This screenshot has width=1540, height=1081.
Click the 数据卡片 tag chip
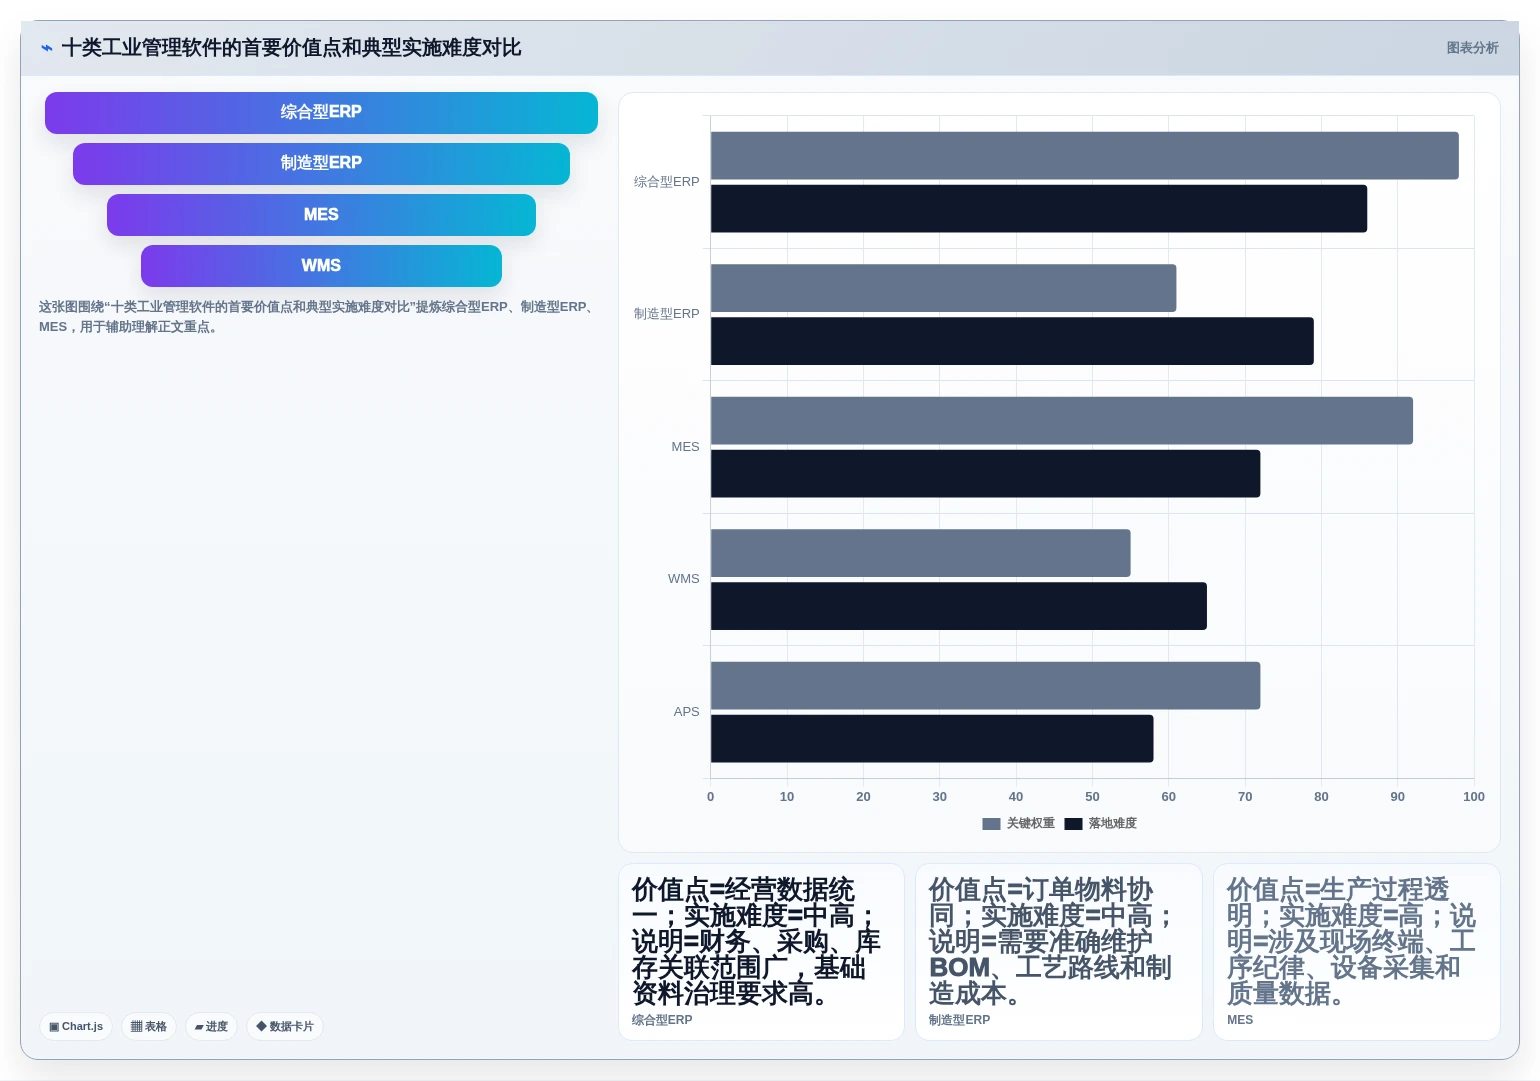pos(285,1026)
